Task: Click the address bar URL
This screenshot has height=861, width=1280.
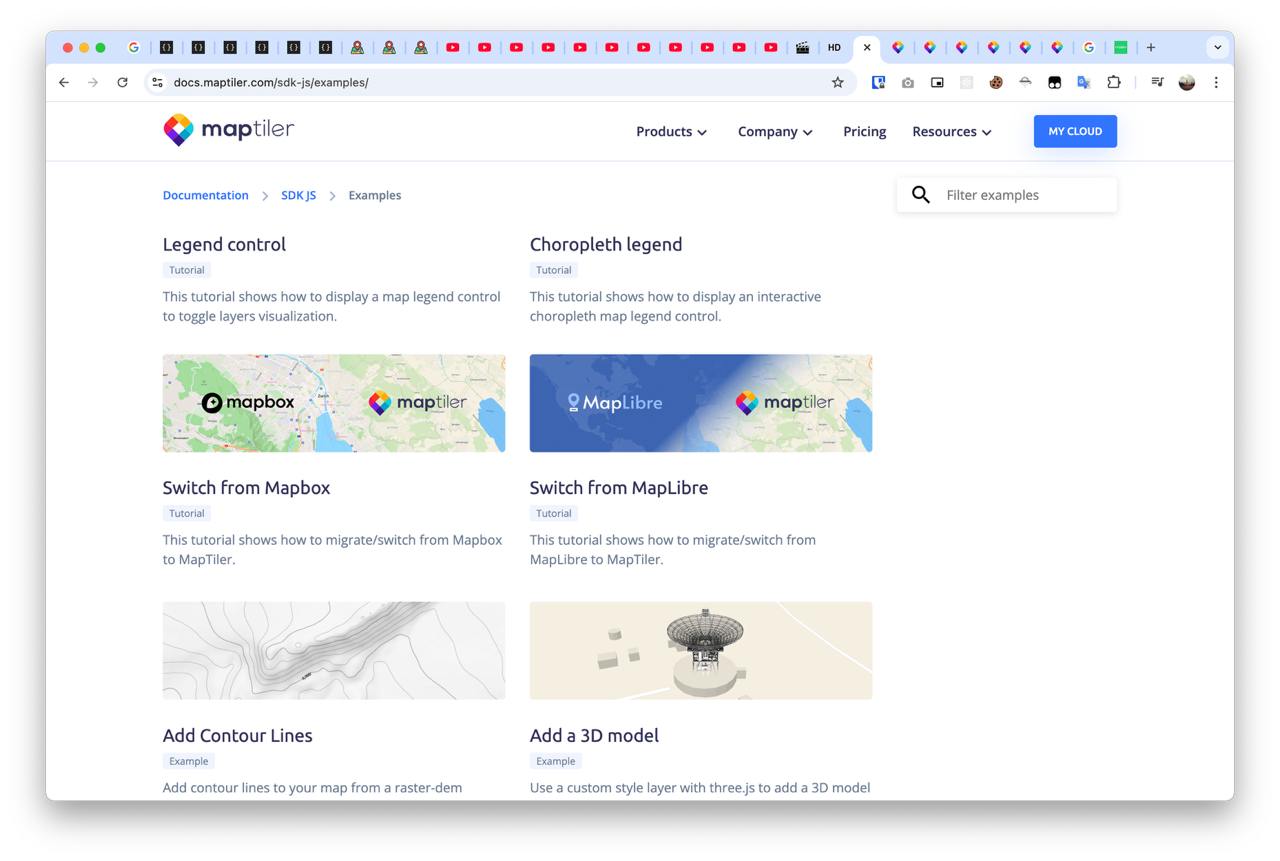Action: 271,83
